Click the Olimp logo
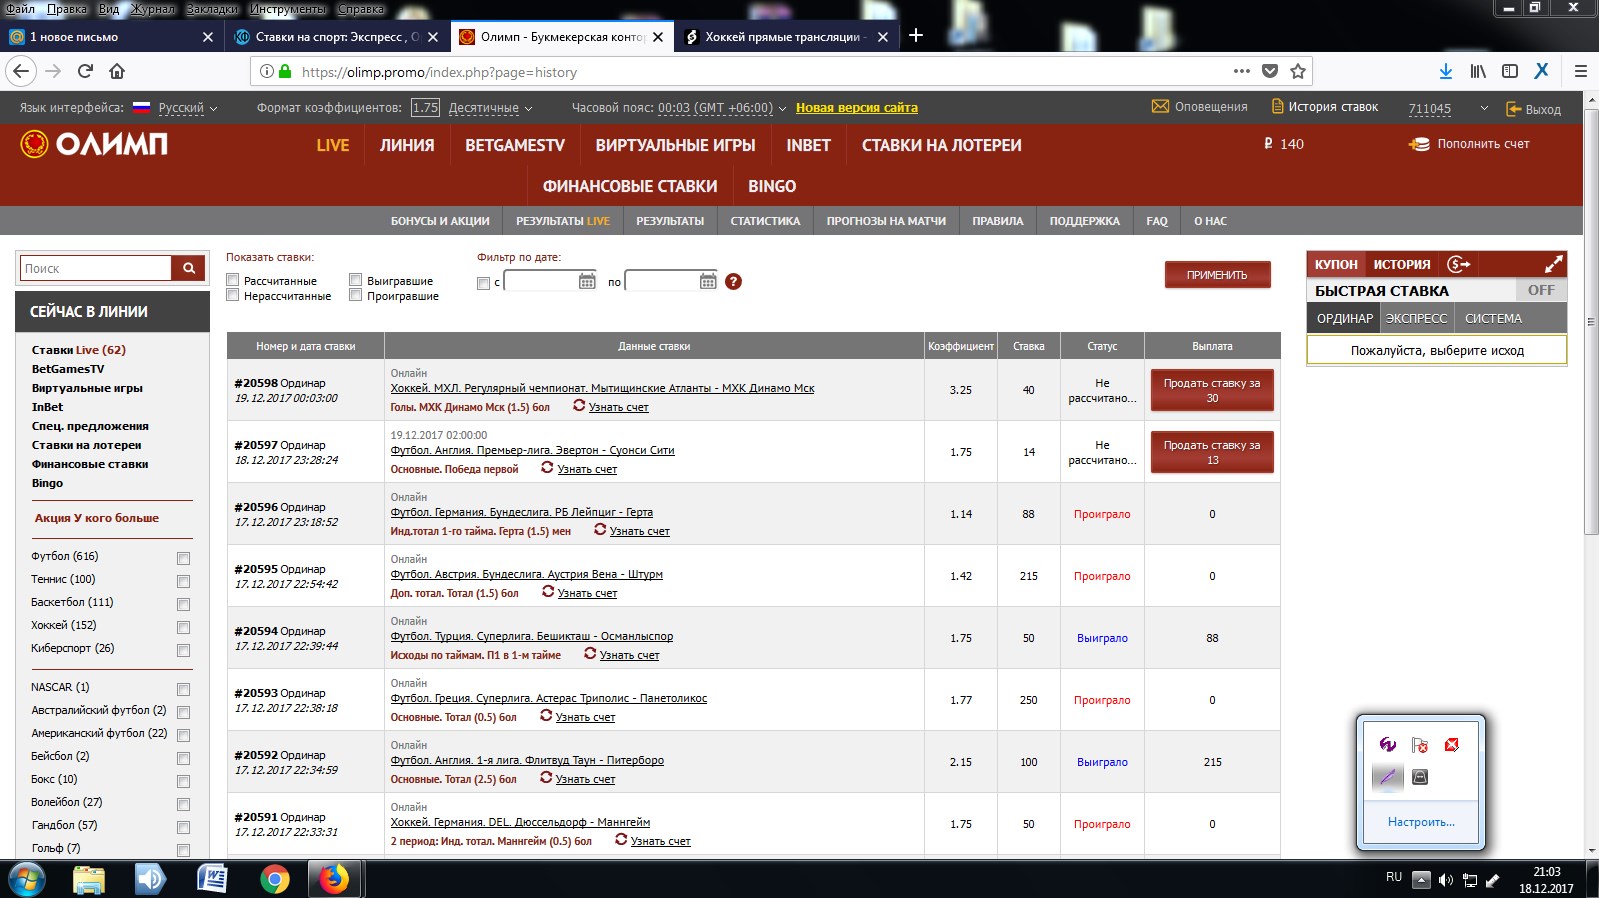The image size is (1599, 898). [94, 144]
